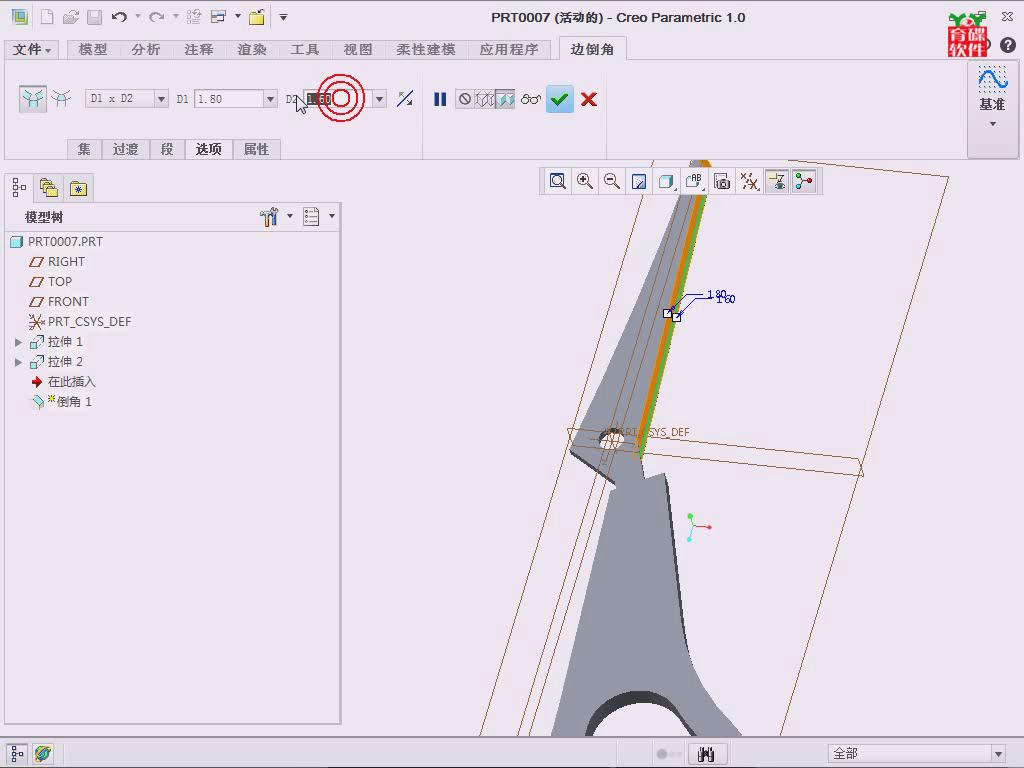The width and height of the screenshot is (1024, 768).
Task: Click the Zoom In magnifier icon
Action: (584, 181)
